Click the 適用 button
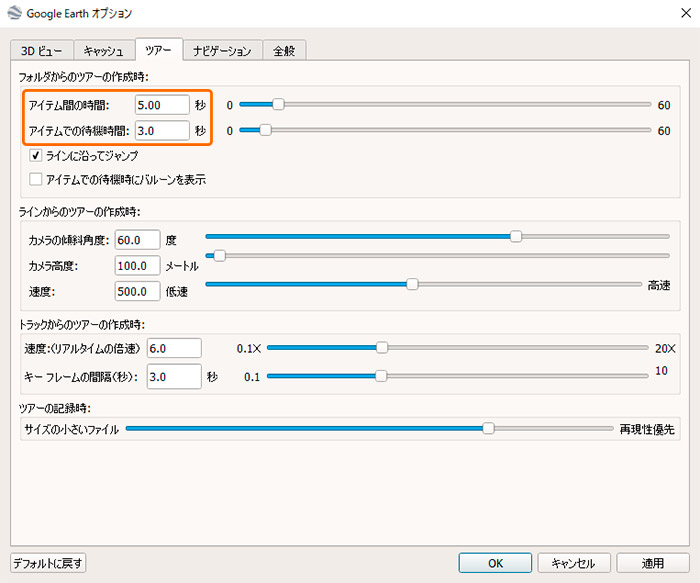 pos(653,563)
